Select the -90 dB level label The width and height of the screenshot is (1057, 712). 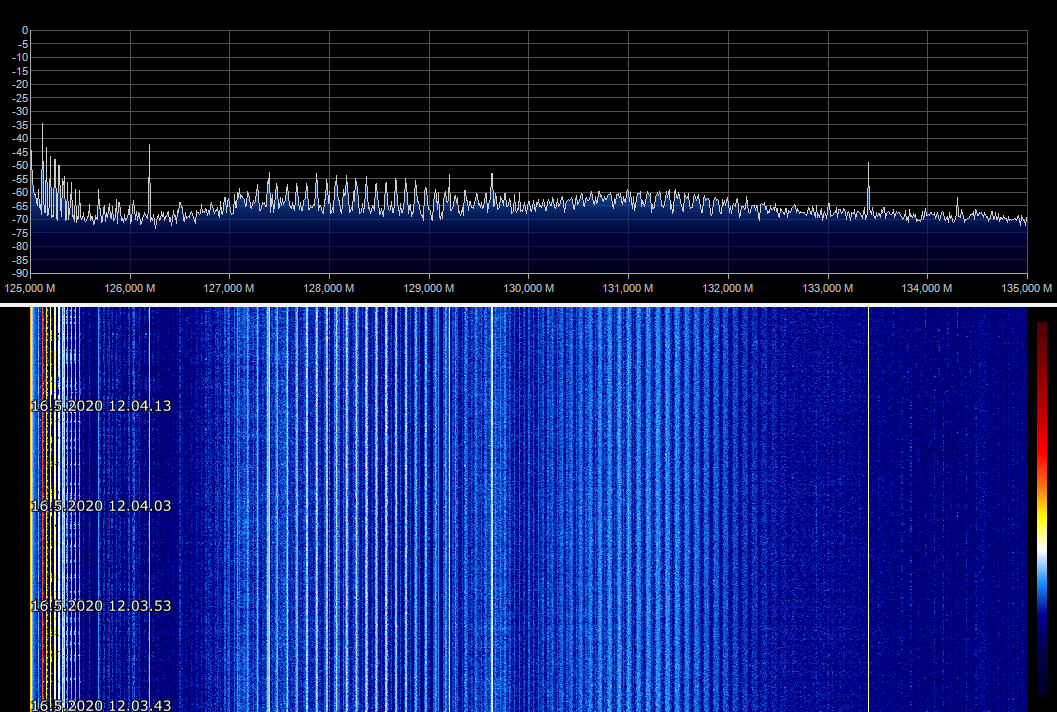(x=18, y=273)
